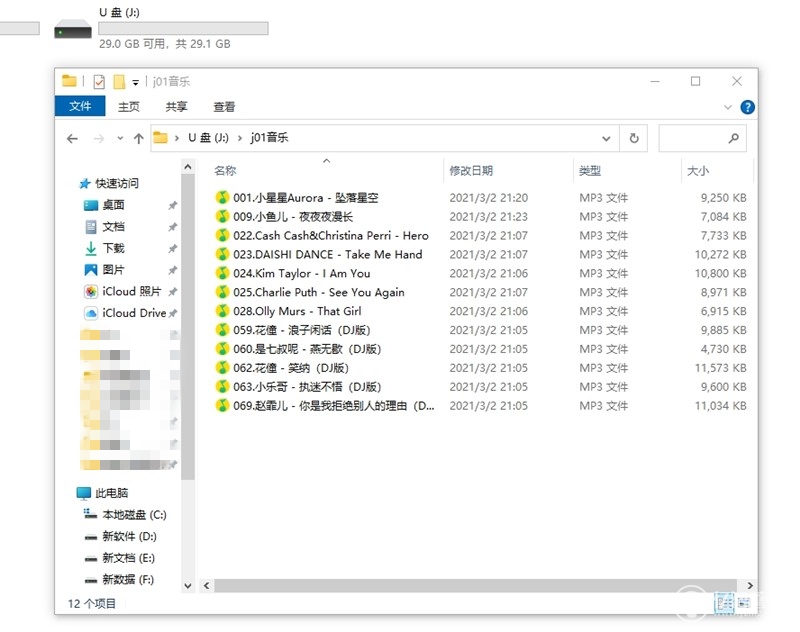Switch to the 主页 ribbon tab
800x632 pixels.
[129, 107]
